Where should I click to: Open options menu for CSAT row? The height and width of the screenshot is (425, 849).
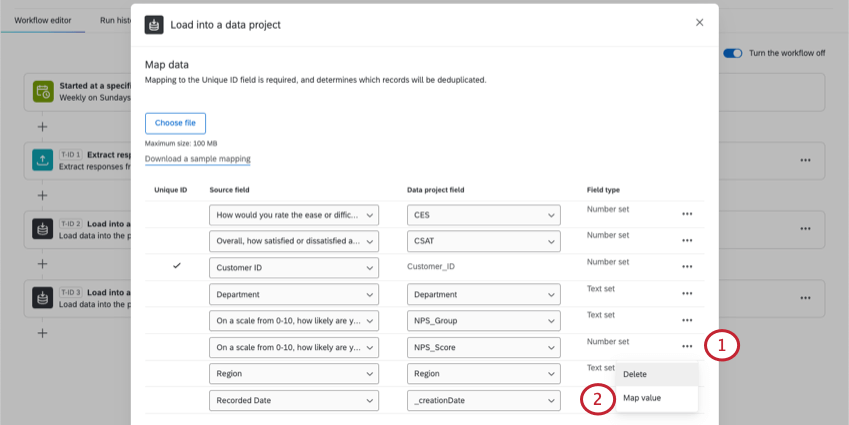pyautogui.click(x=687, y=241)
